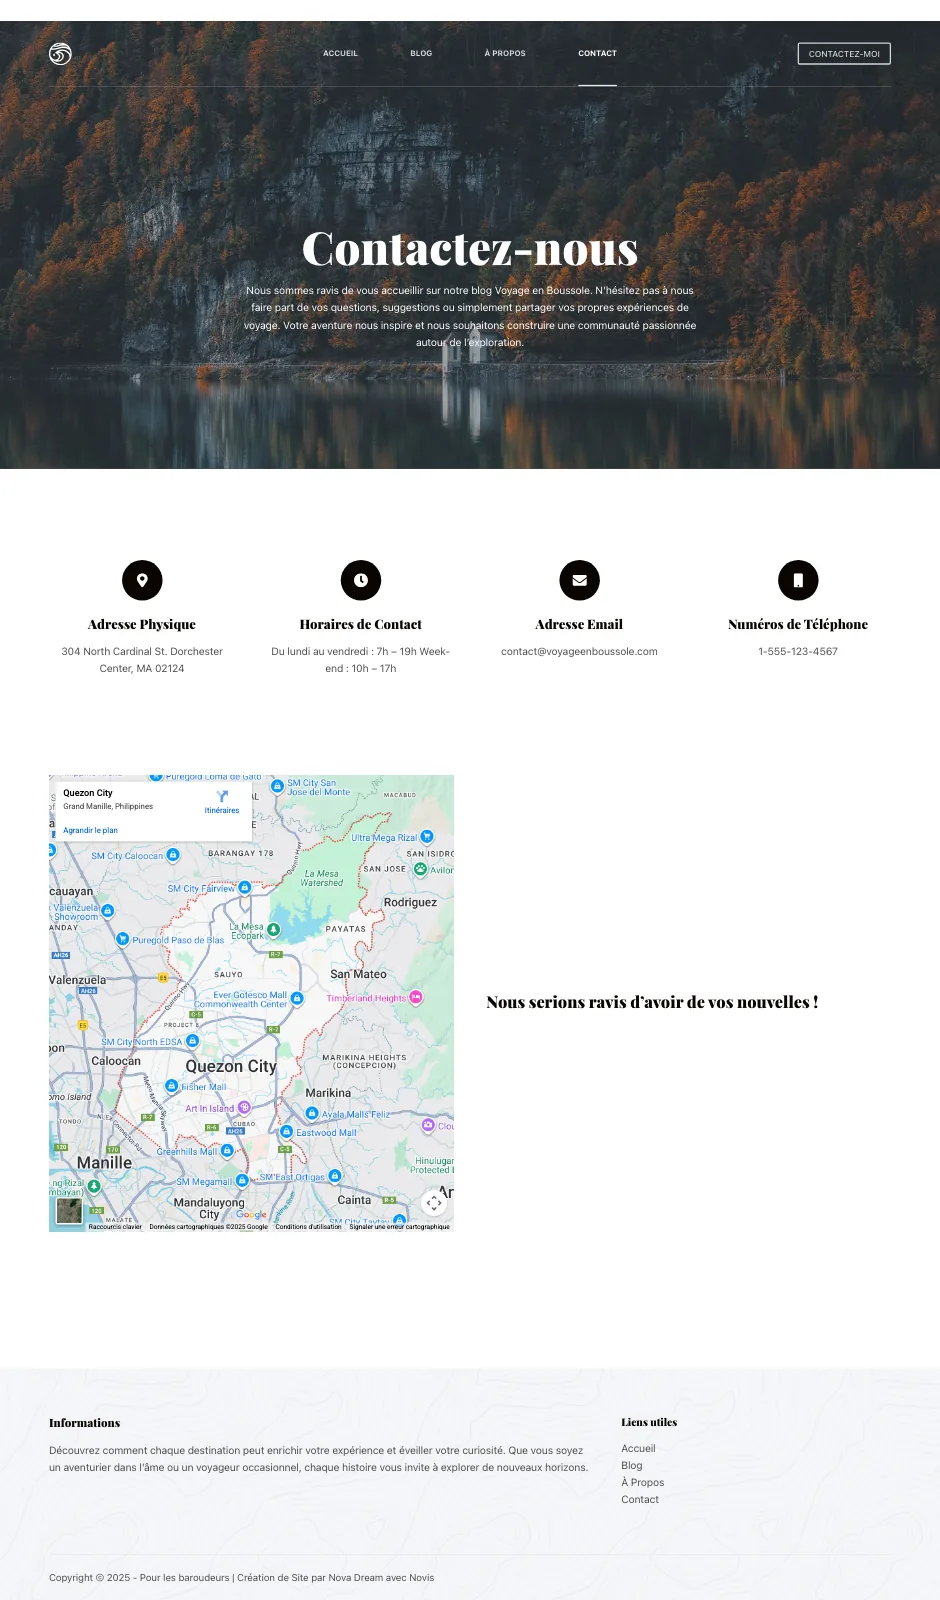Image resolution: width=940 pixels, height=1600 pixels.
Task: Open the footer À Propos link
Action: click(642, 1482)
